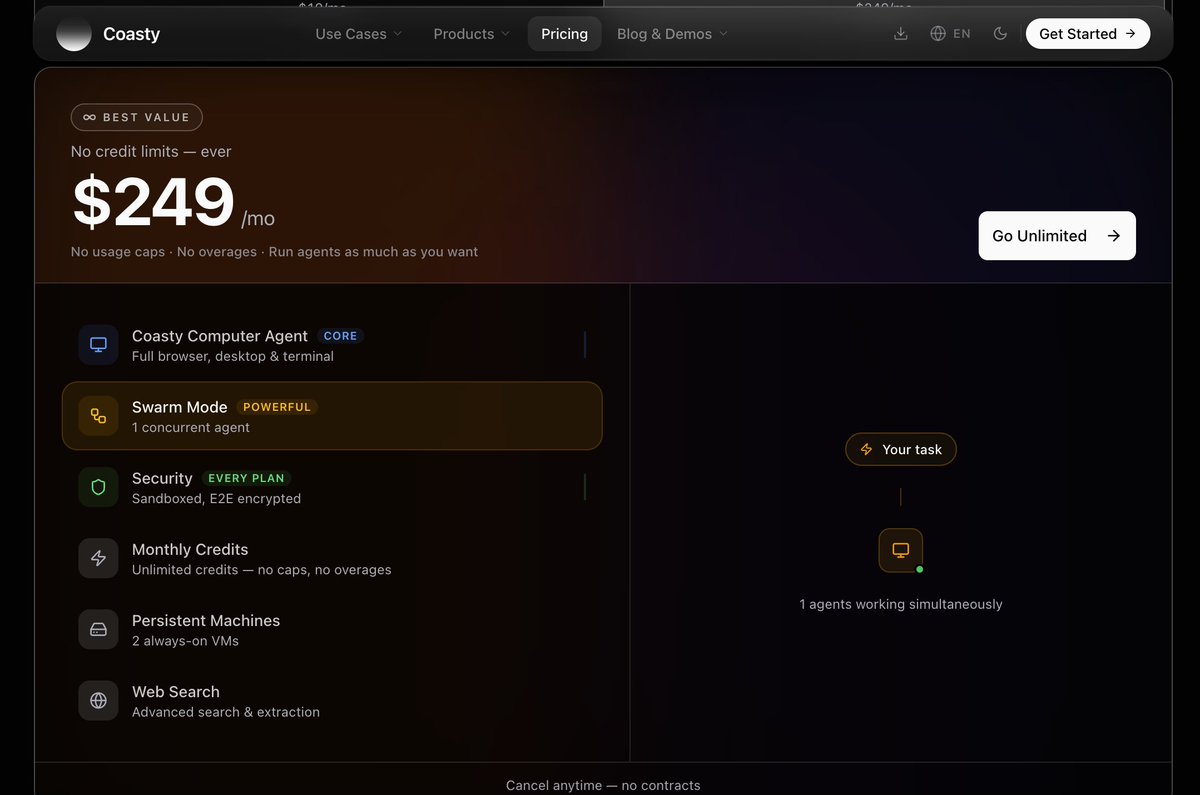Click the globe icon beside EN
1200x795 pixels.
coord(938,34)
